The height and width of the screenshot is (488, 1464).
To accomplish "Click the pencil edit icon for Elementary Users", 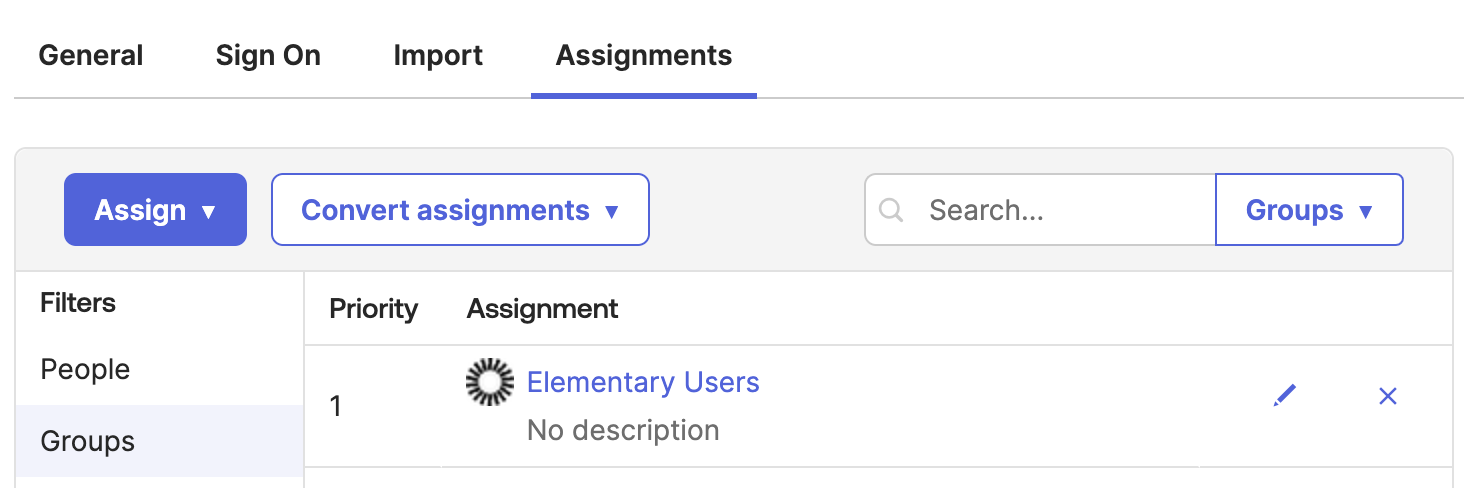I will click(x=1285, y=396).
